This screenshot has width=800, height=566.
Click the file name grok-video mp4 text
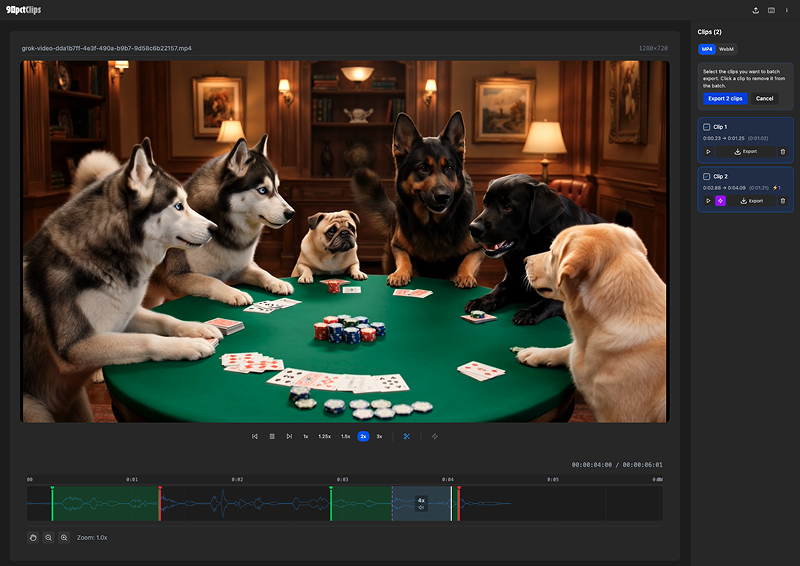click(x=107, y=48)
